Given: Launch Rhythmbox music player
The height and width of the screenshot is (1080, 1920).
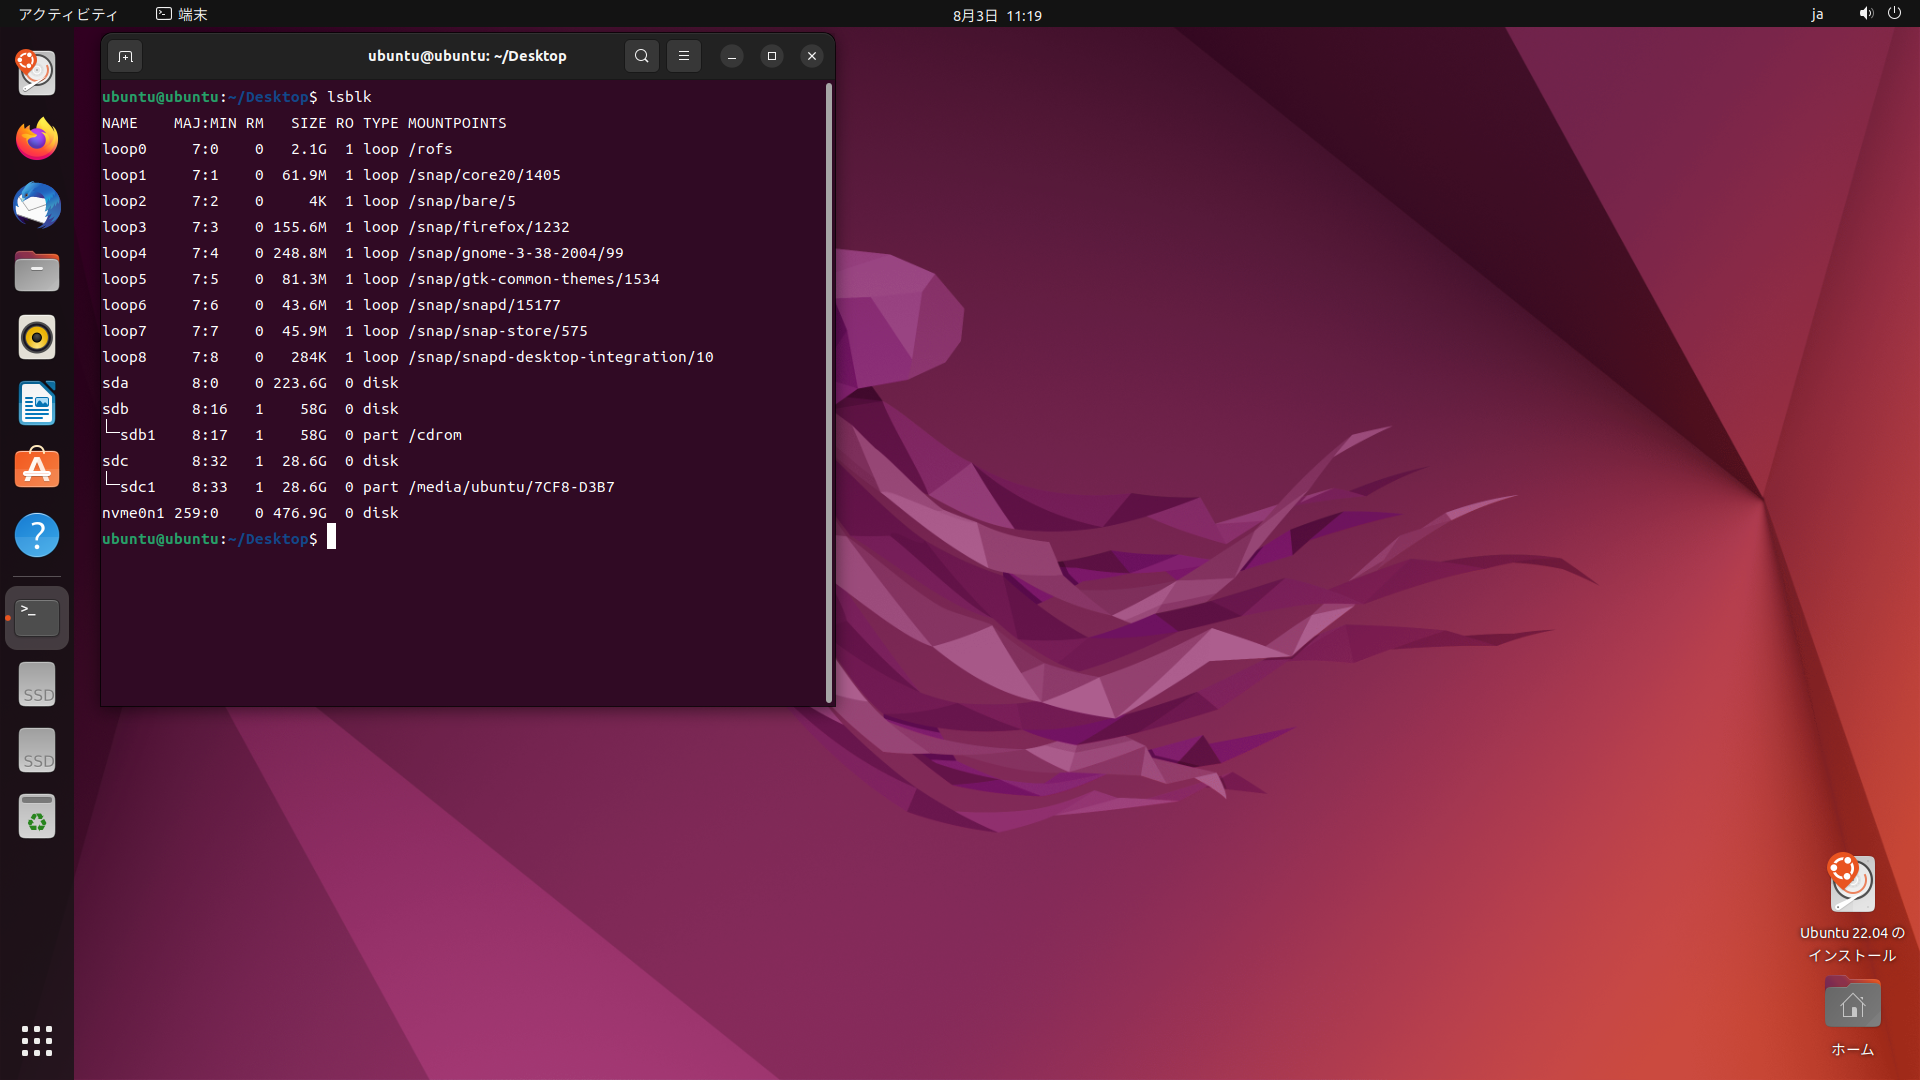Looking at the screenshot, I should (37, 337).
